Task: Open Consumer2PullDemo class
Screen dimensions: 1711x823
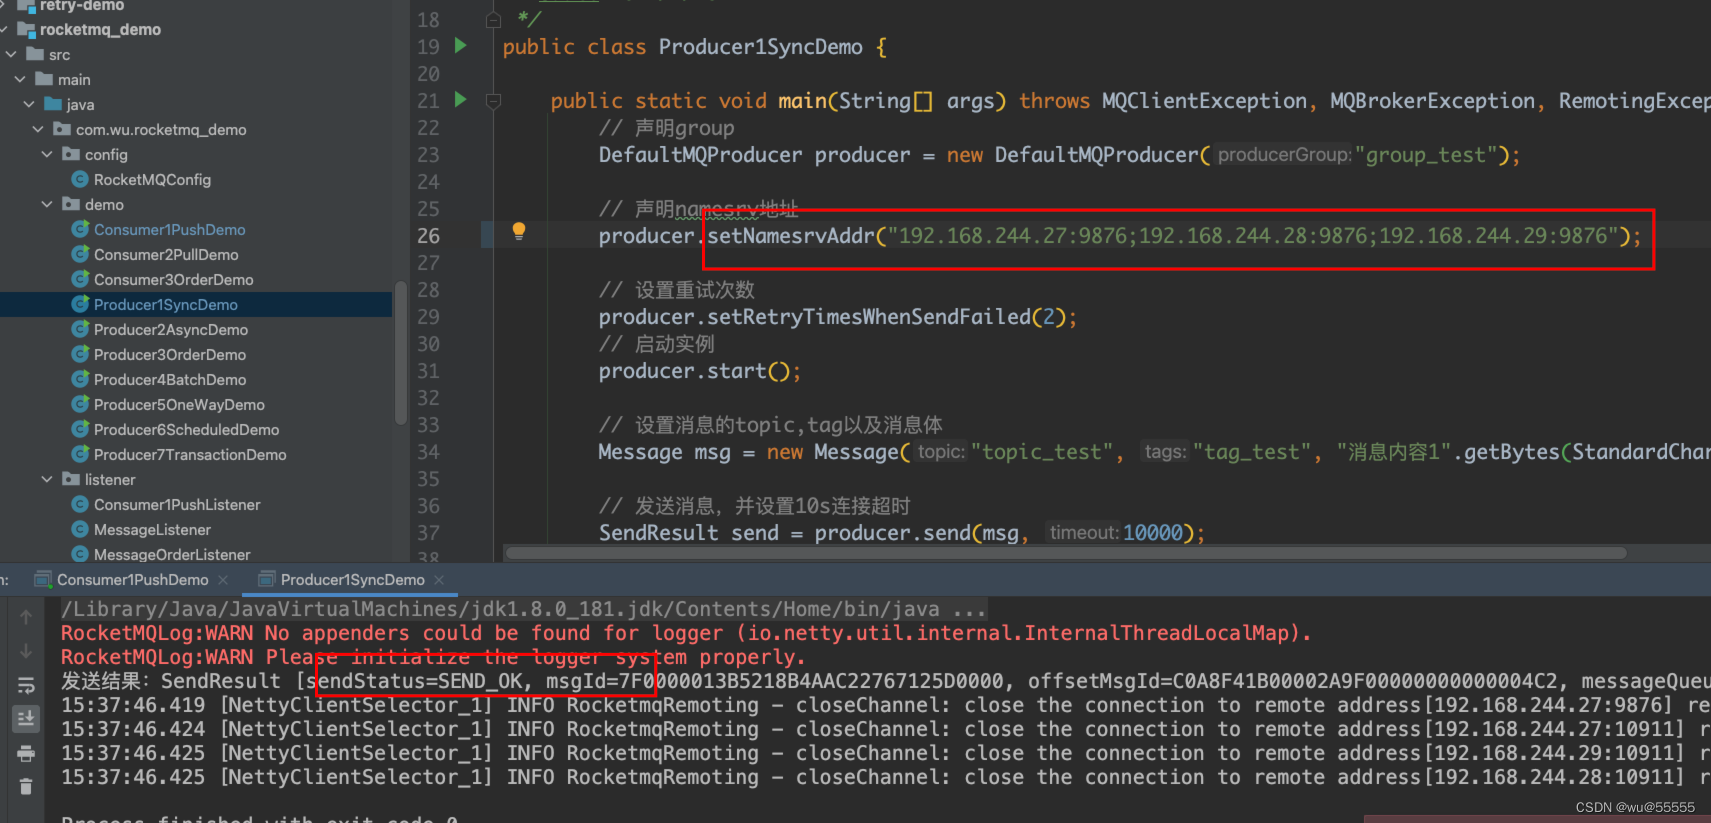Action: pyautogui.click(x=166, y=255)
